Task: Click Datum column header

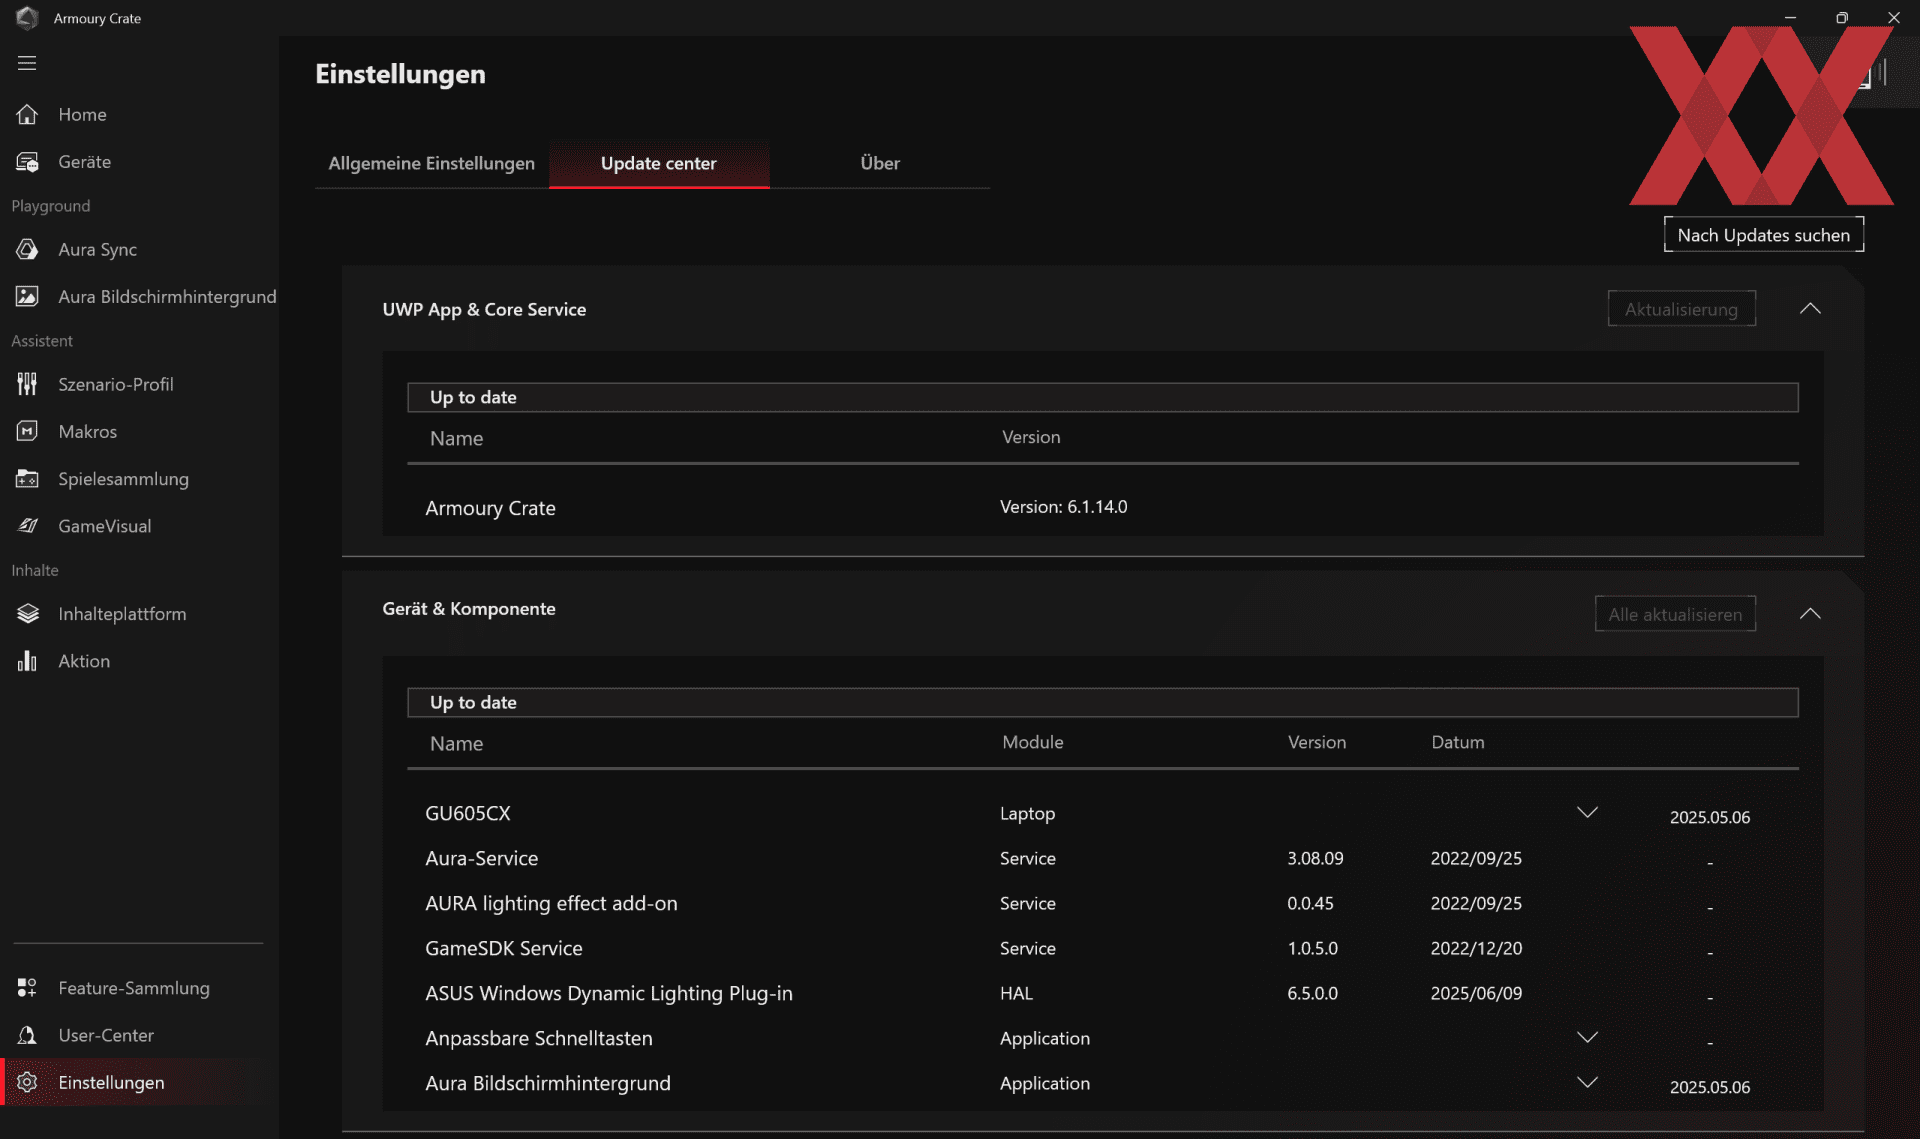Action: [x=1457, y=742]
